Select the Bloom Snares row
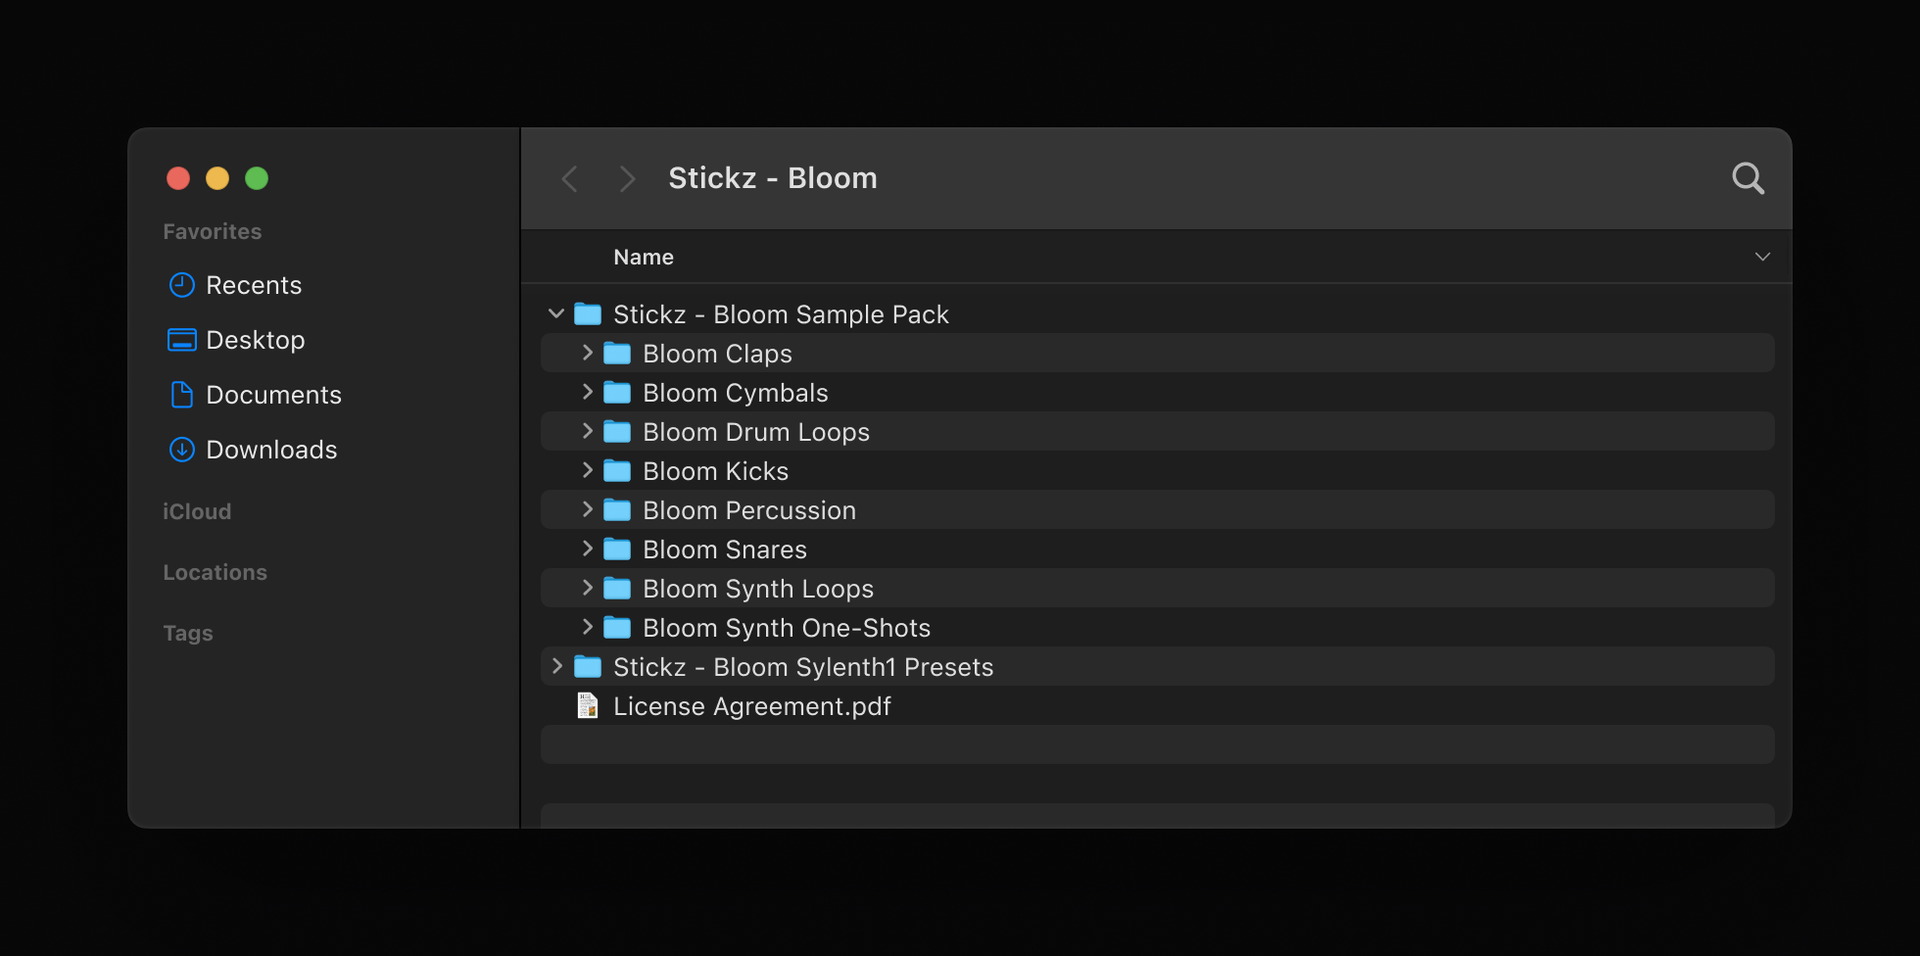Viewport: 1920px width, 956px height. tap(723, 549)
